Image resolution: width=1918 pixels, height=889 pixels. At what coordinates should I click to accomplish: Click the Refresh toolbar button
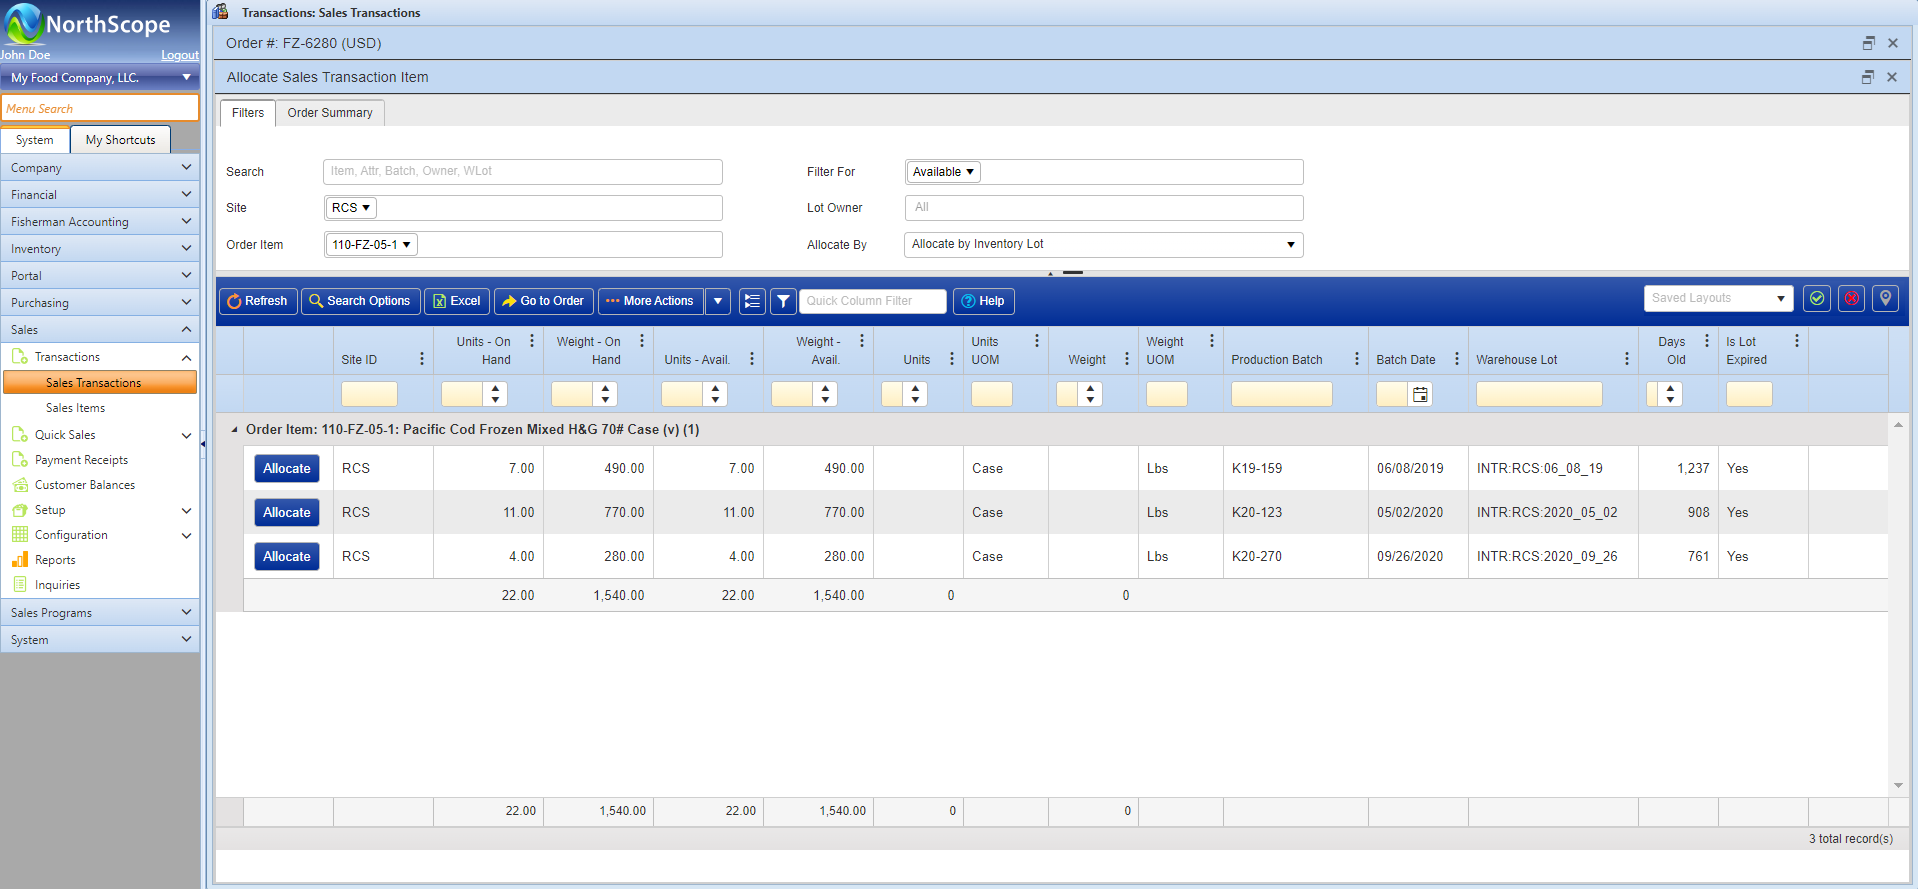(258, 301)
